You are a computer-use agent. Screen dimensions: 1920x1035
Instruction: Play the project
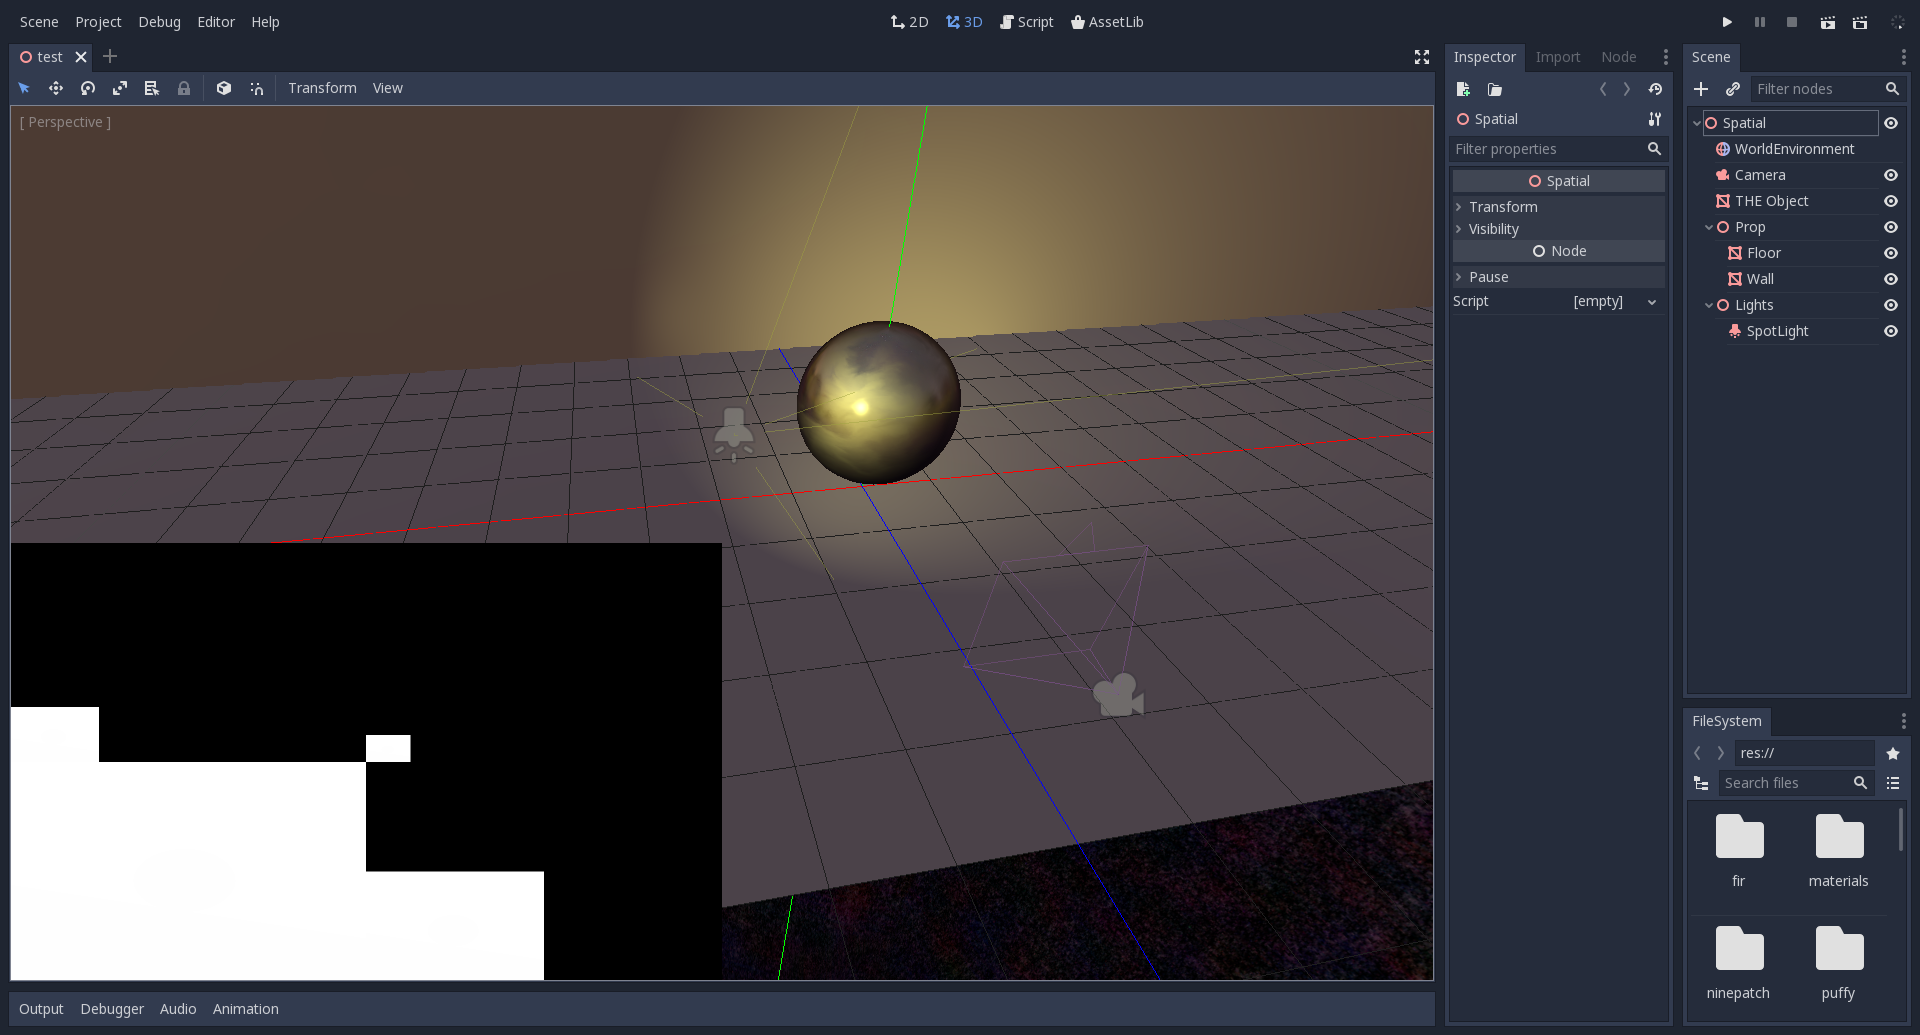pos(1727,22)
